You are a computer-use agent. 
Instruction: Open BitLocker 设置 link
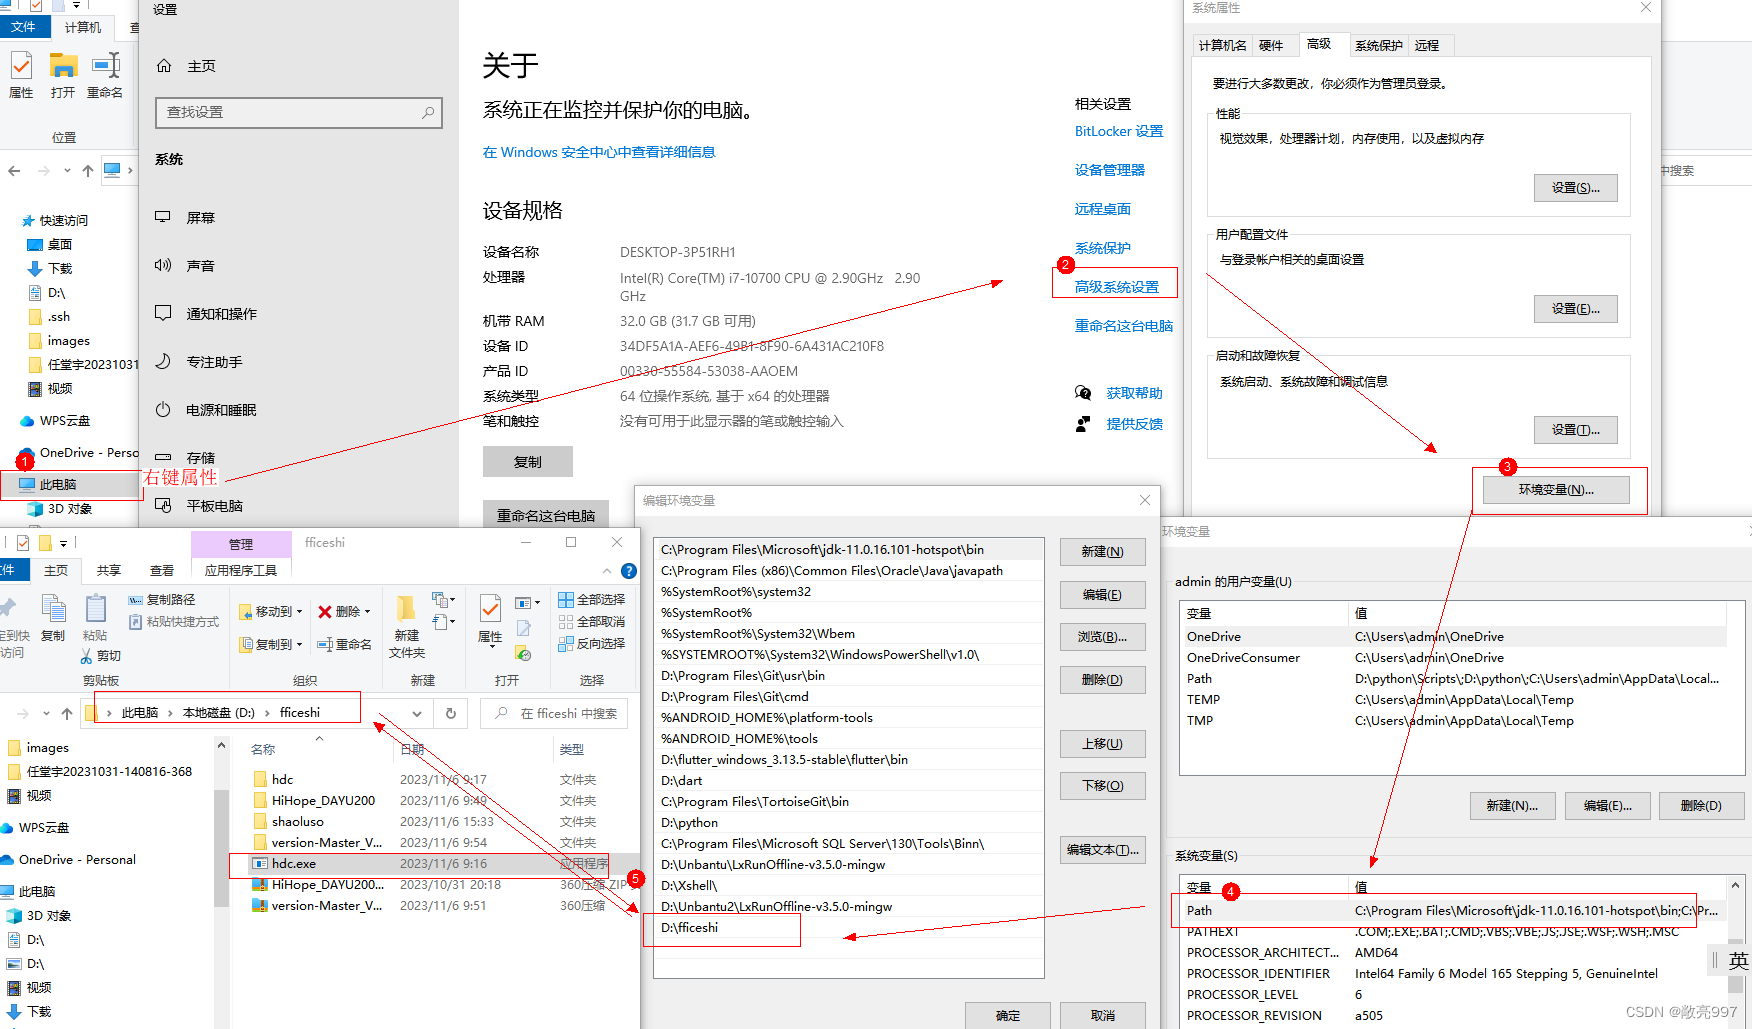1119,131
